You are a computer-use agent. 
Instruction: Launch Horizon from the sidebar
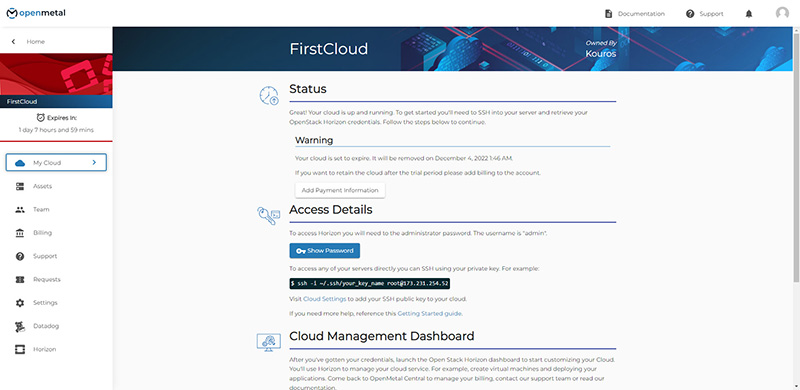44,349
